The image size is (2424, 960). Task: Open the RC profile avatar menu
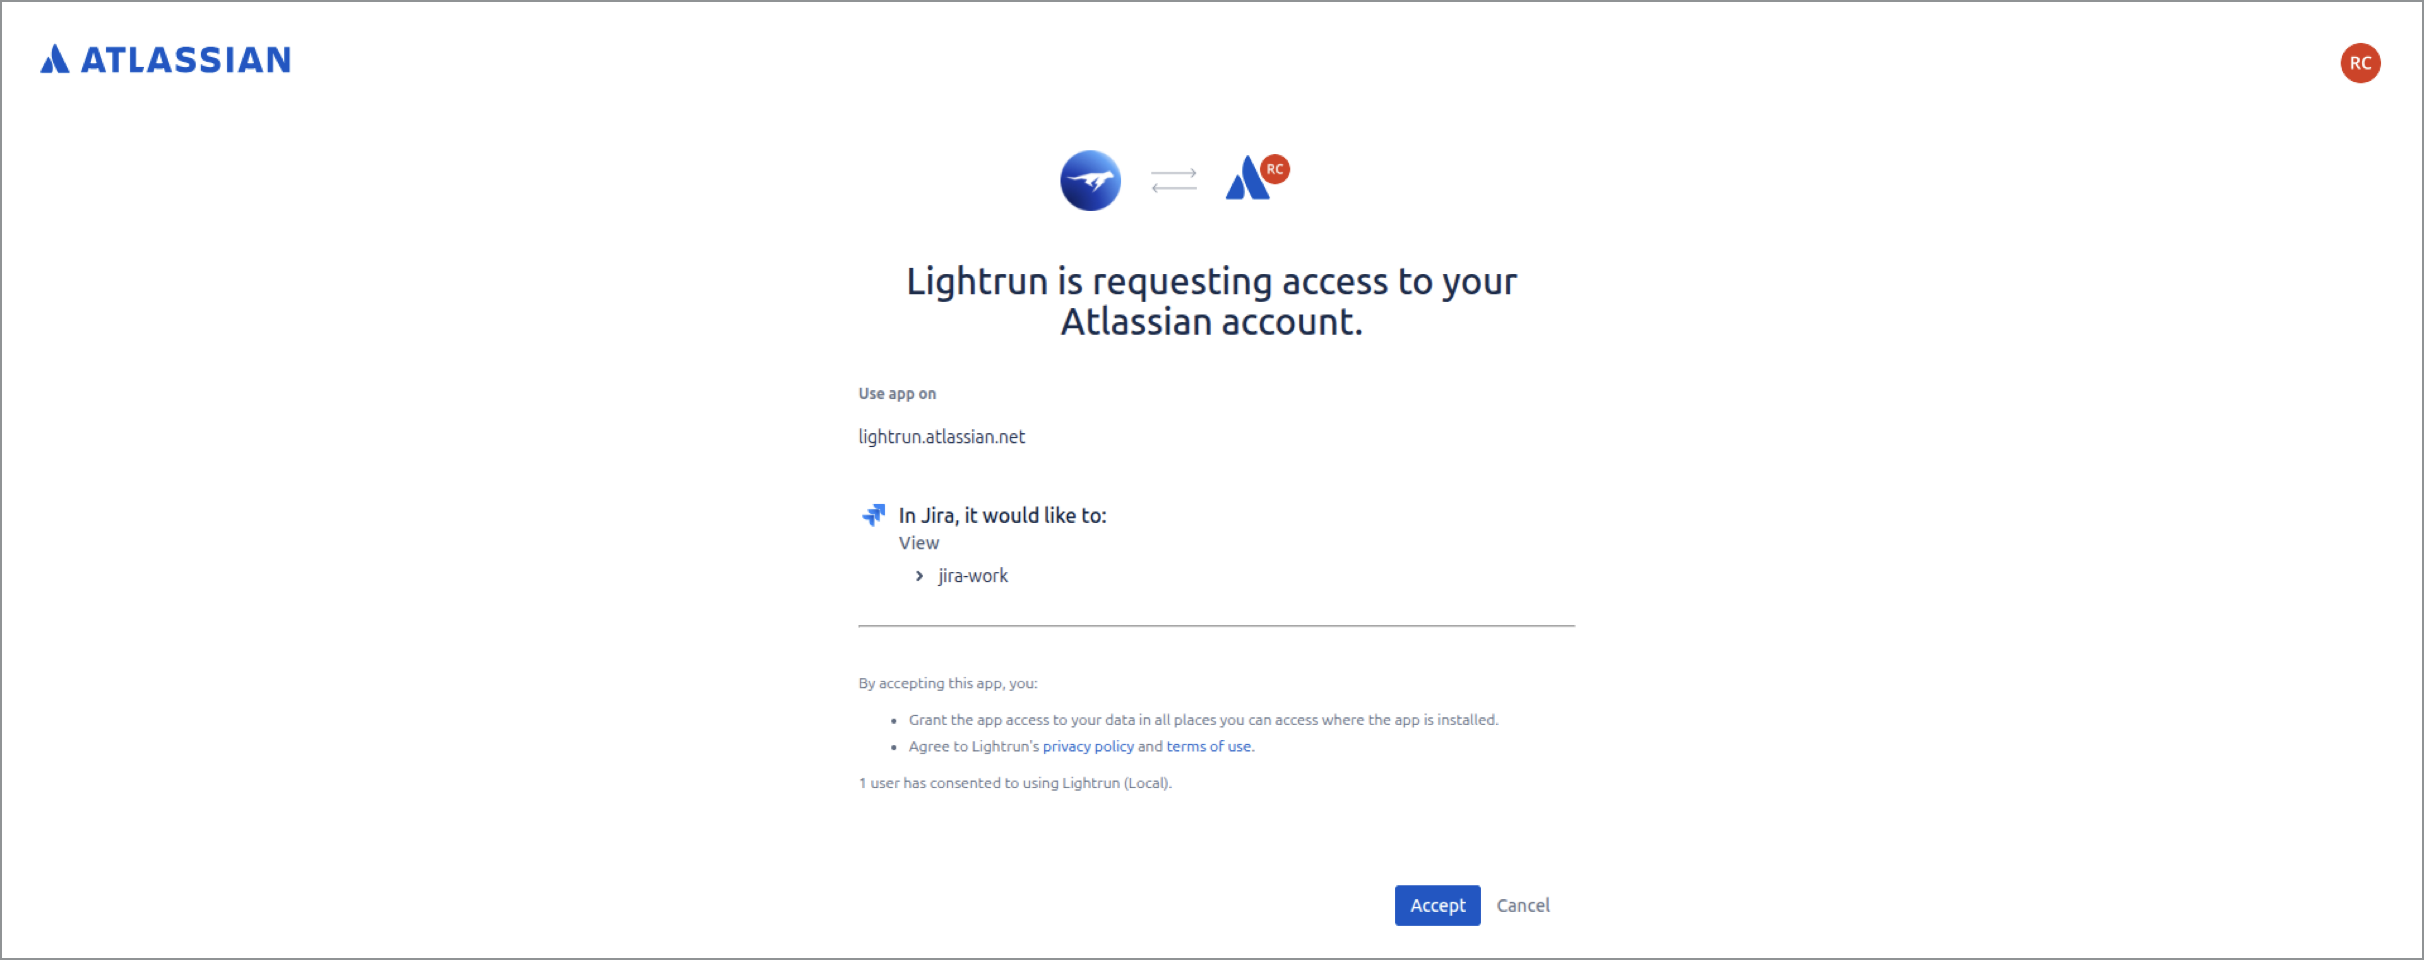(x=2360, y=63)
